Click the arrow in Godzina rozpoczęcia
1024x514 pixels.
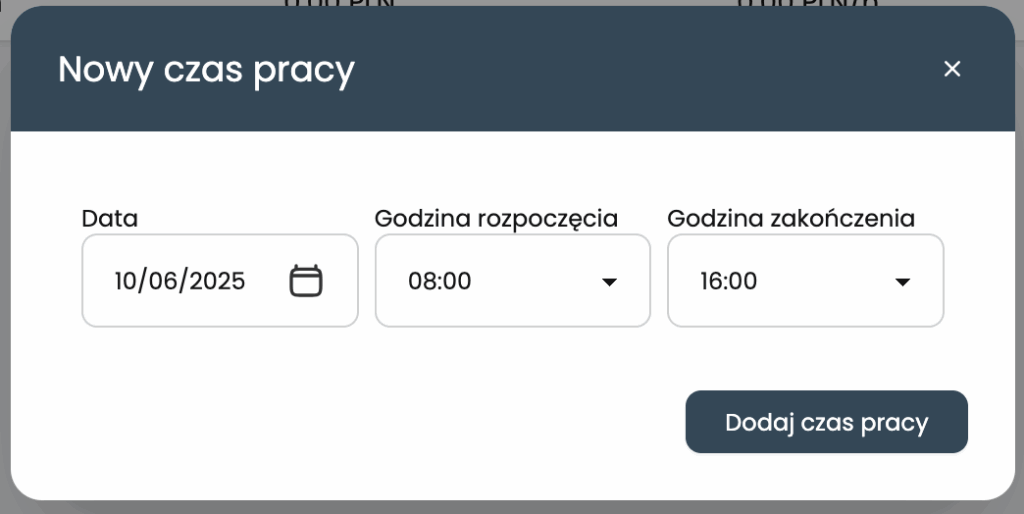(x=609, y=282)
